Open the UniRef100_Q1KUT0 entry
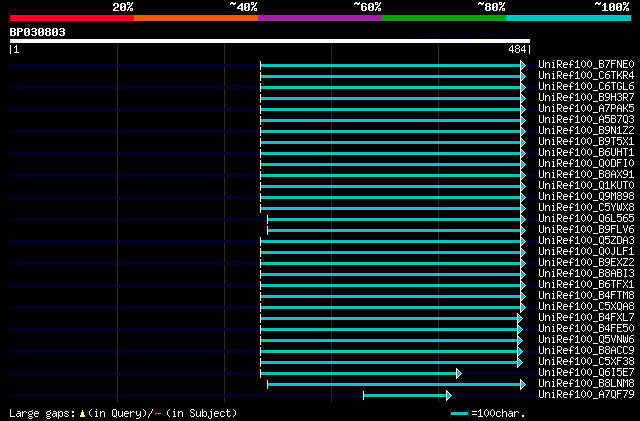Viewport: 640px width, 421px height. [586, 186]
